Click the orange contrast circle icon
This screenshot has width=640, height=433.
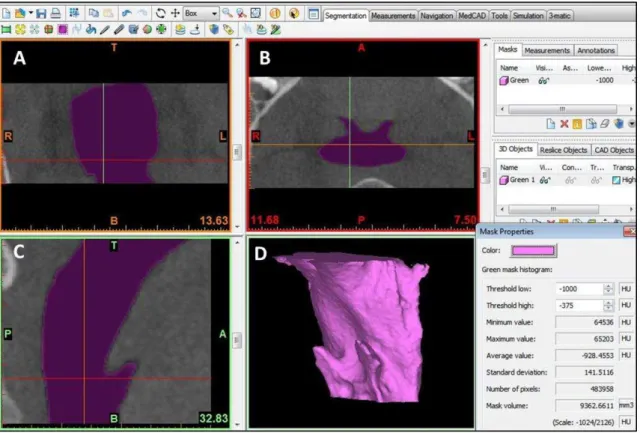[x=275, y=13]
